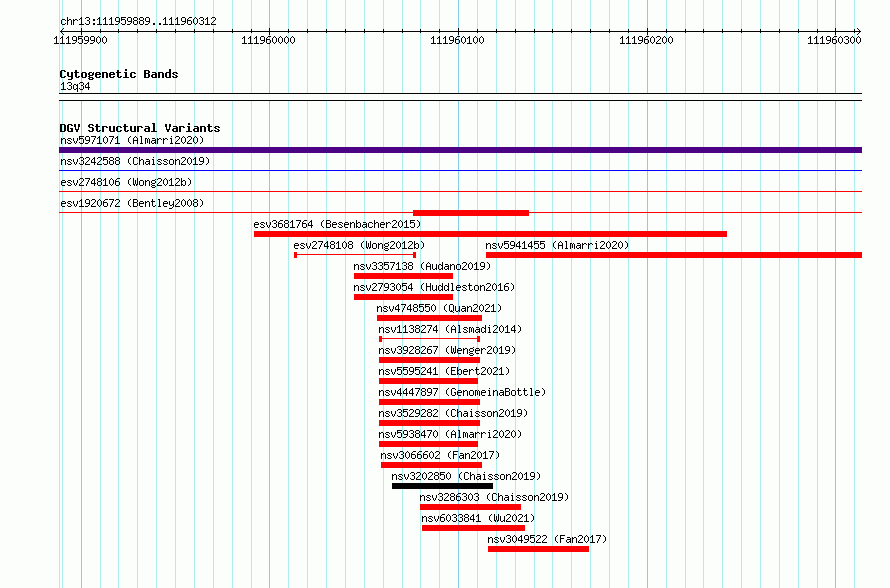Open variant esv1920672 (Bentley2008) label
This screenshot has width=890, height=588.
(x=132, y=203)
